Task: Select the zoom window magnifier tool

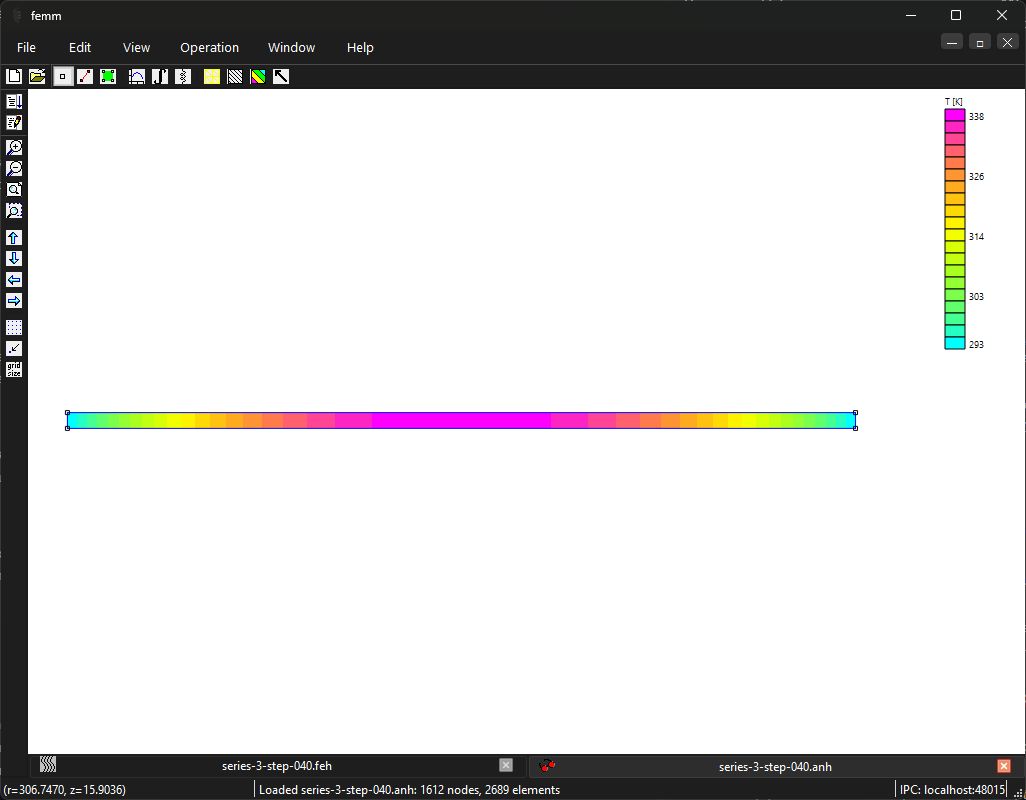Action: [x=14, y=189]
